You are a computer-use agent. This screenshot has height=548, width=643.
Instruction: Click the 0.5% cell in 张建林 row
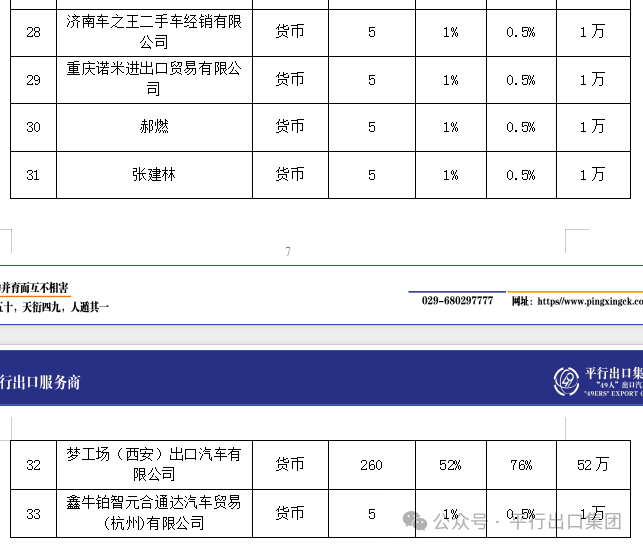pyautogui.click(x=521, y=175)
